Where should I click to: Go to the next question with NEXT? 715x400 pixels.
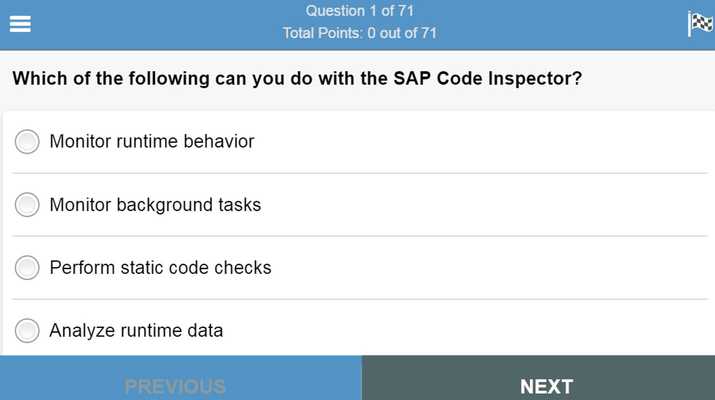539,378
